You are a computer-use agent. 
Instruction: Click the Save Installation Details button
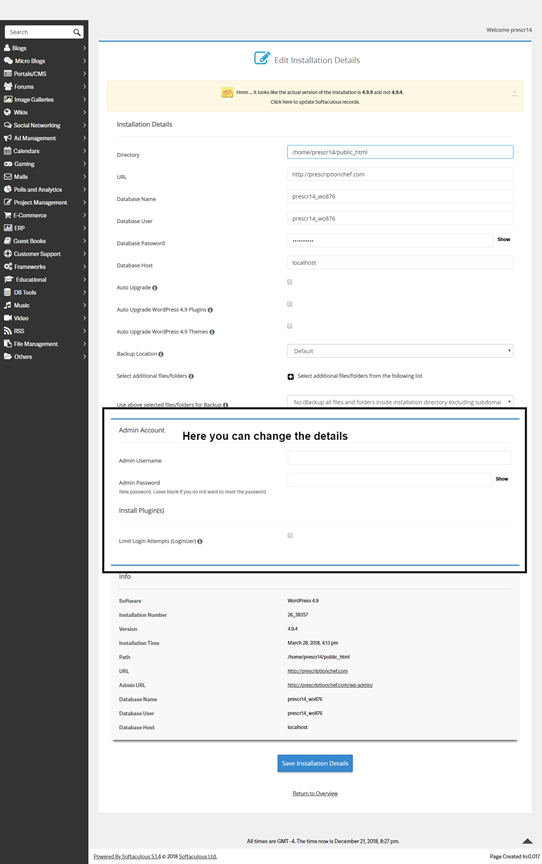point(315,763)
